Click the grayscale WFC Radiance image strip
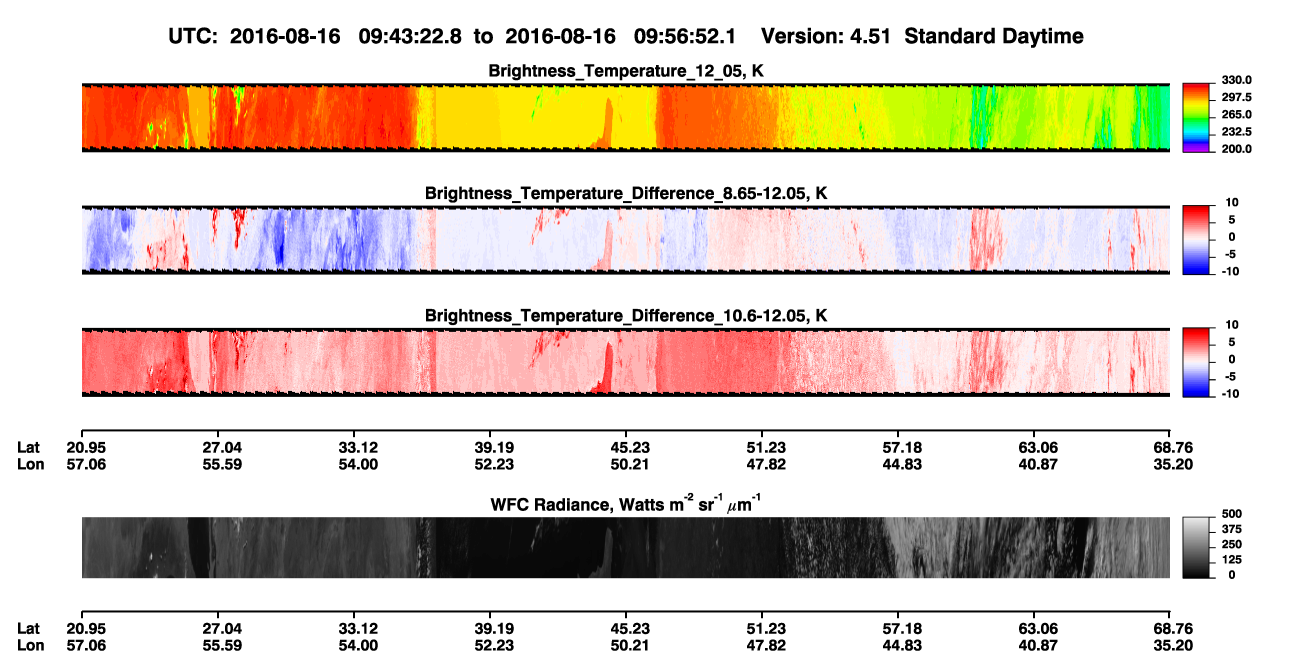1300x667 pixels. click(x=625, y=547)
